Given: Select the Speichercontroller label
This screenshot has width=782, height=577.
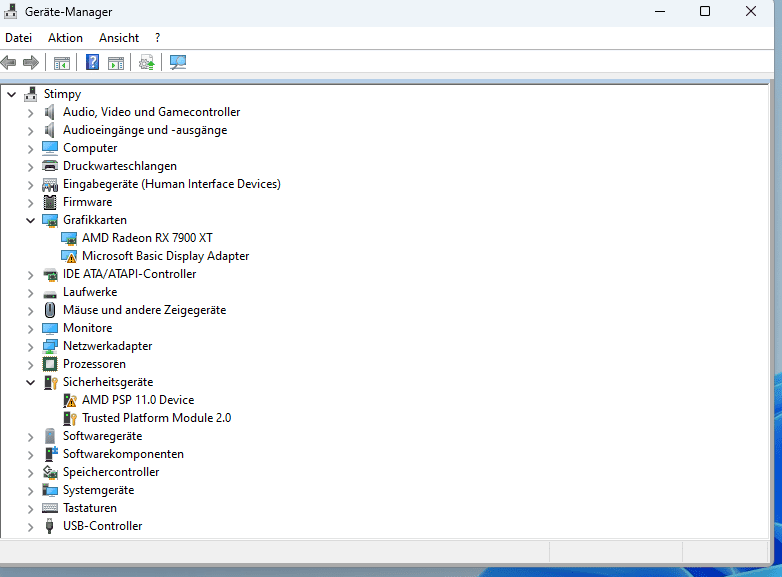Looking at the screenshot, I should 111,472.
